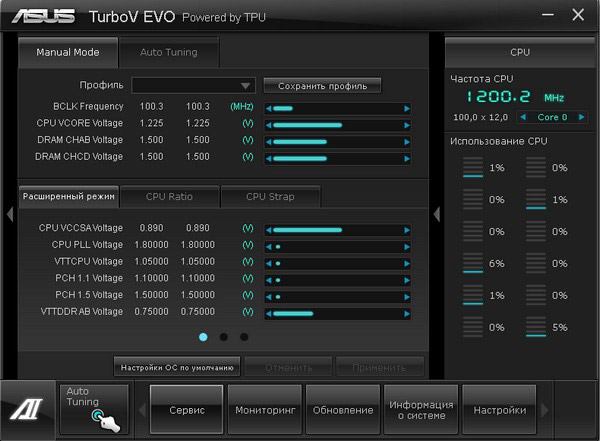The image size is (600, 441).
Task: Increase DRAM CHAB Voltage with right arrow
Action: pyautogui.click(x=407, y=142)
